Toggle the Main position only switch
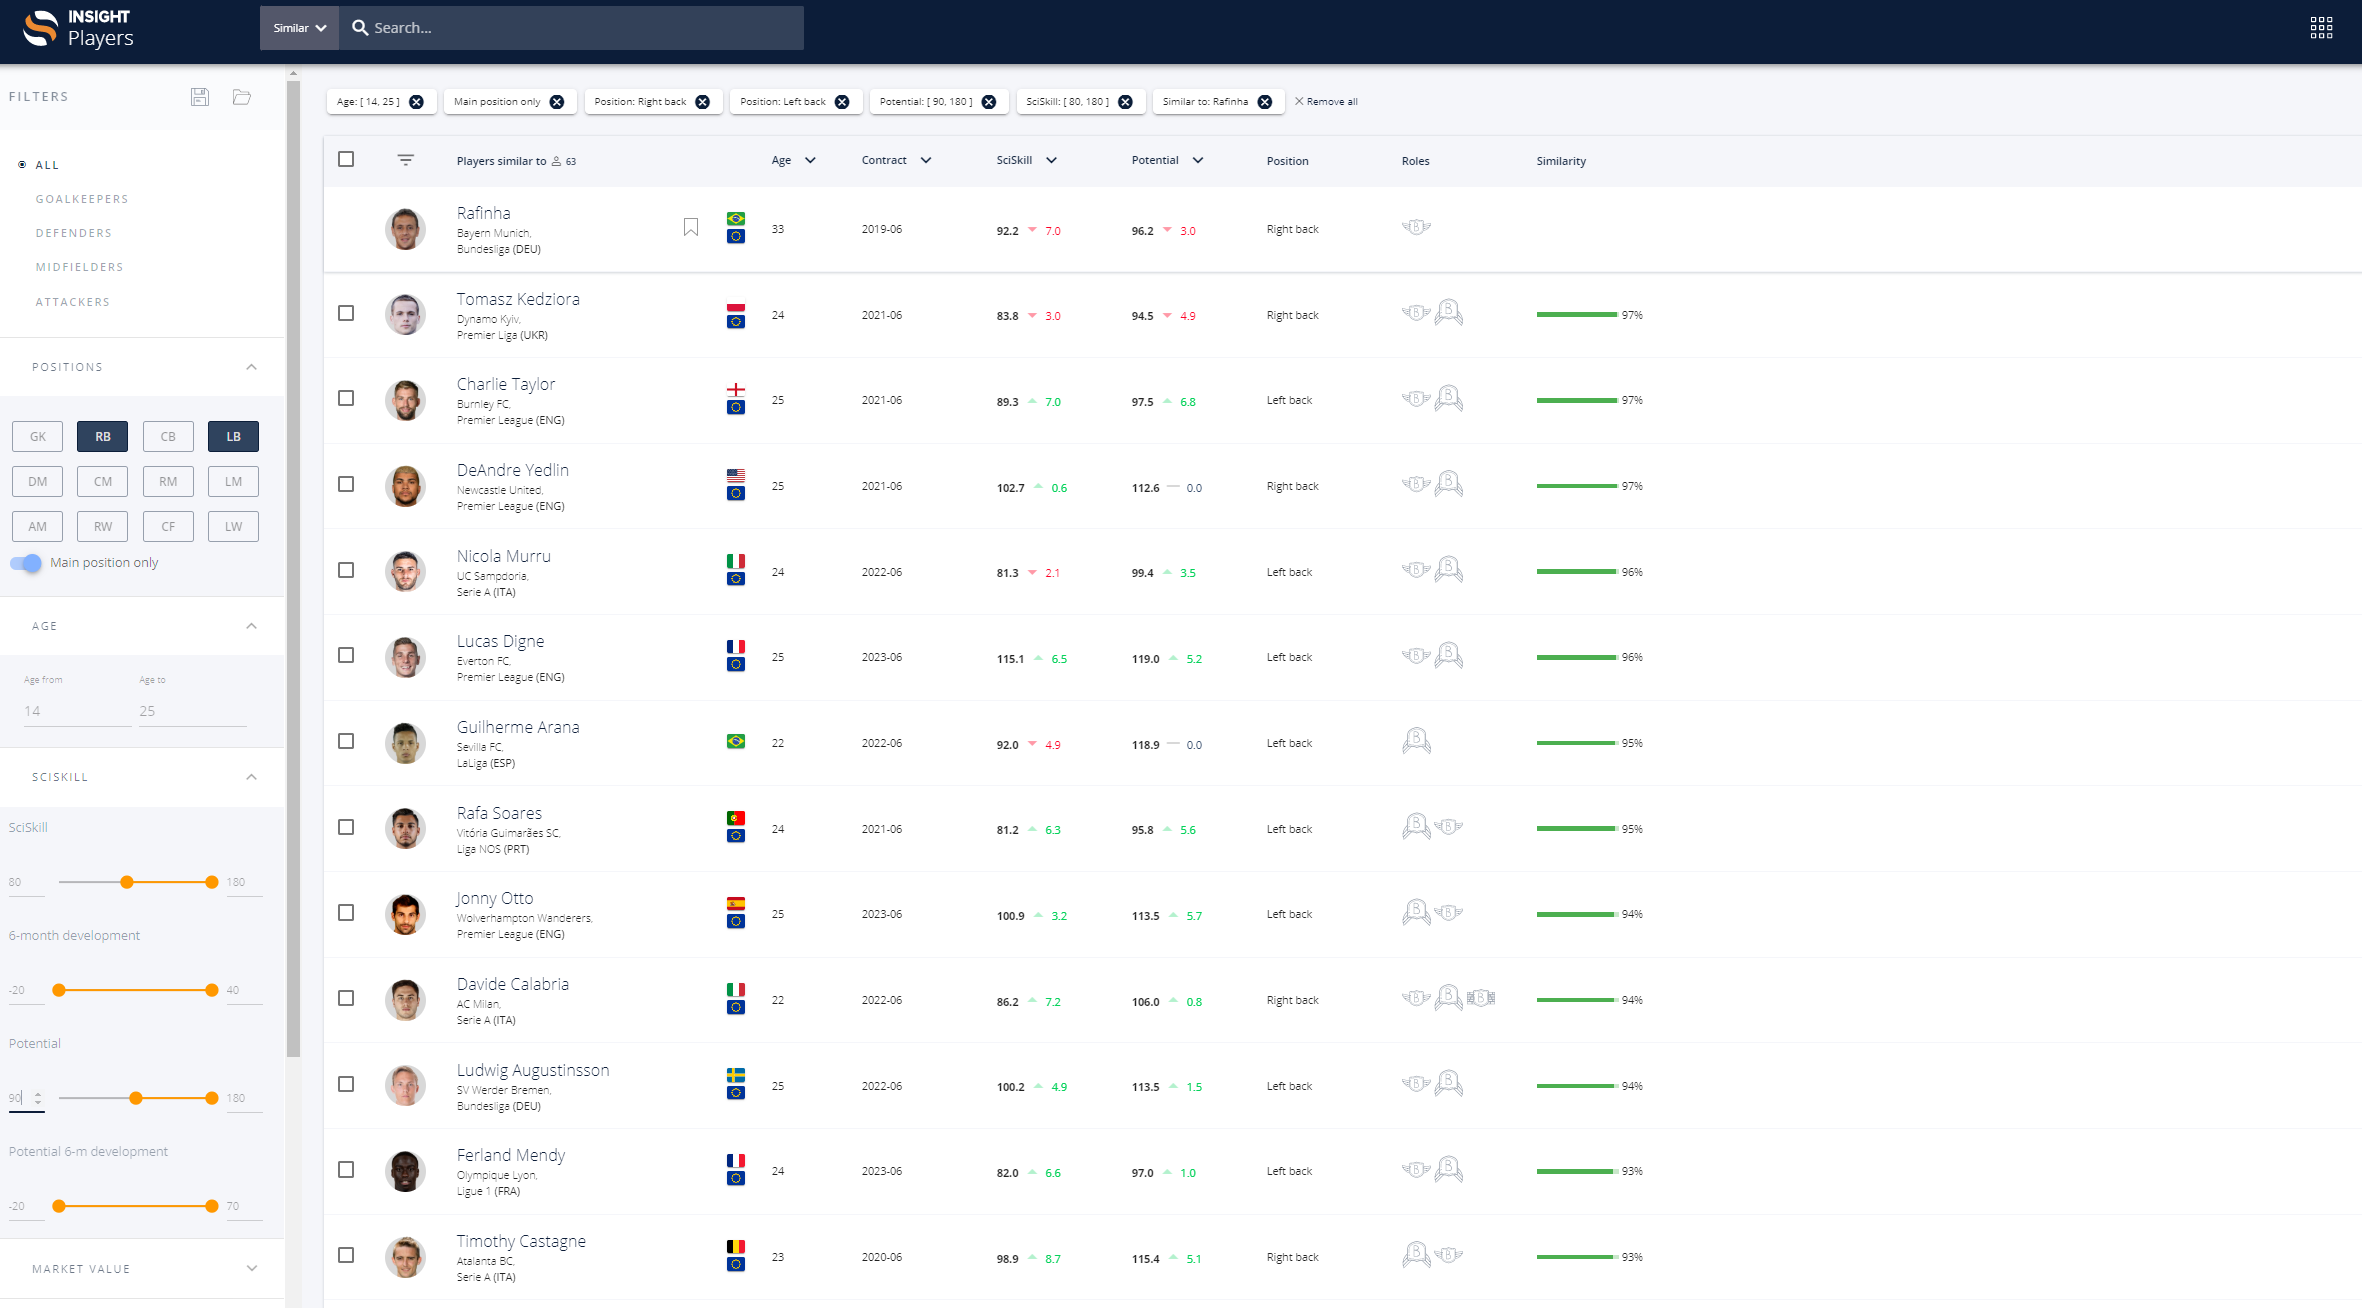Screen dimensions: 2362x1308 pos(27,563)
